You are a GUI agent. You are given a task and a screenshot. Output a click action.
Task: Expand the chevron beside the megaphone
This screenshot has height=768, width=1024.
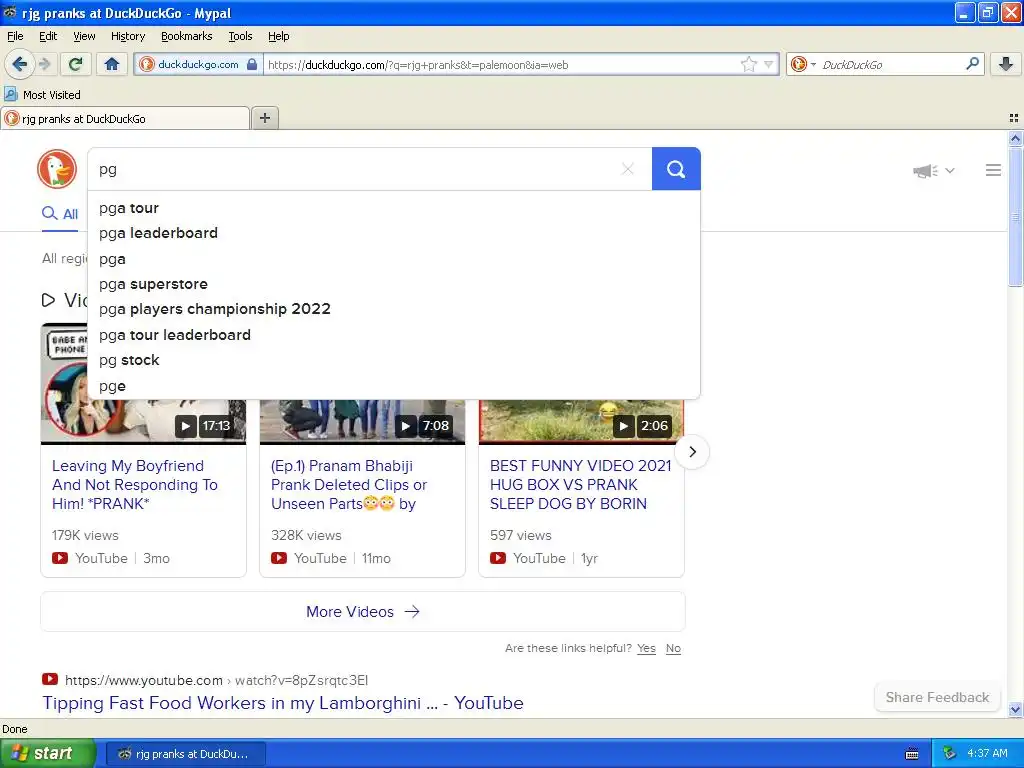(x=950, y=170)
